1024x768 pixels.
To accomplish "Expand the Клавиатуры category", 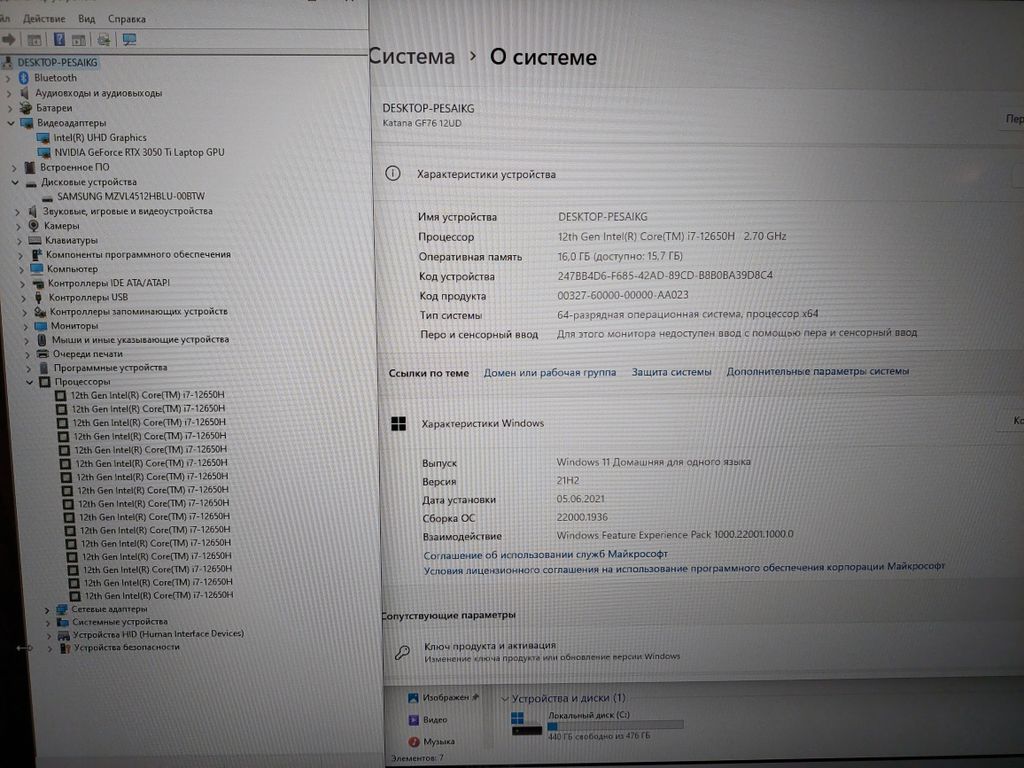I will click(x=19, y=240).
